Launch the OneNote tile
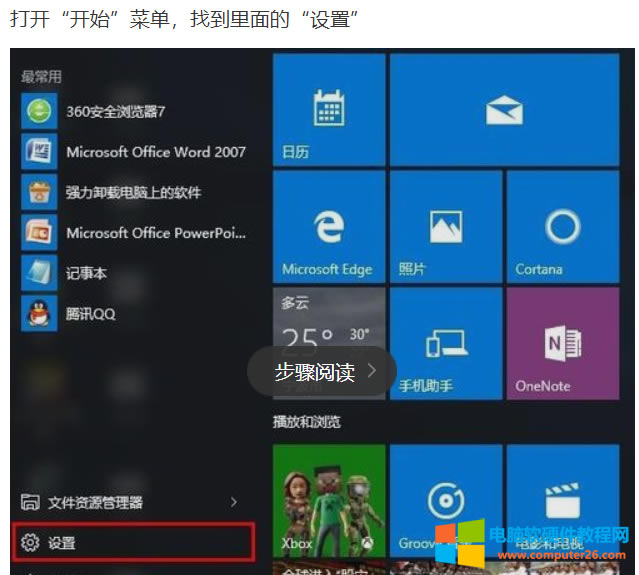 (563, 344)
